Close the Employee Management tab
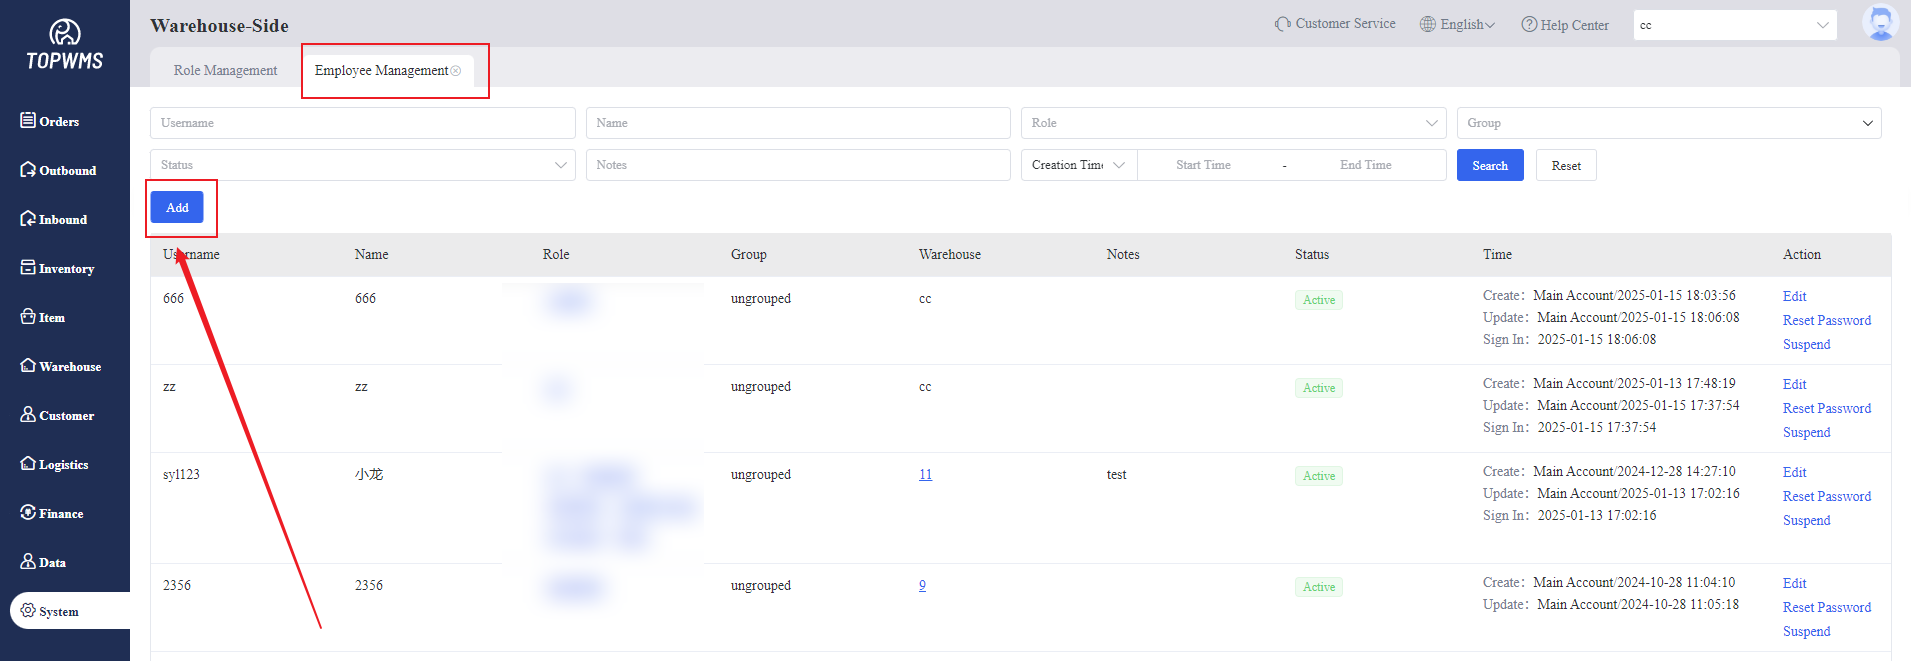Screen dimensions: 1911x661 point(456,71)
